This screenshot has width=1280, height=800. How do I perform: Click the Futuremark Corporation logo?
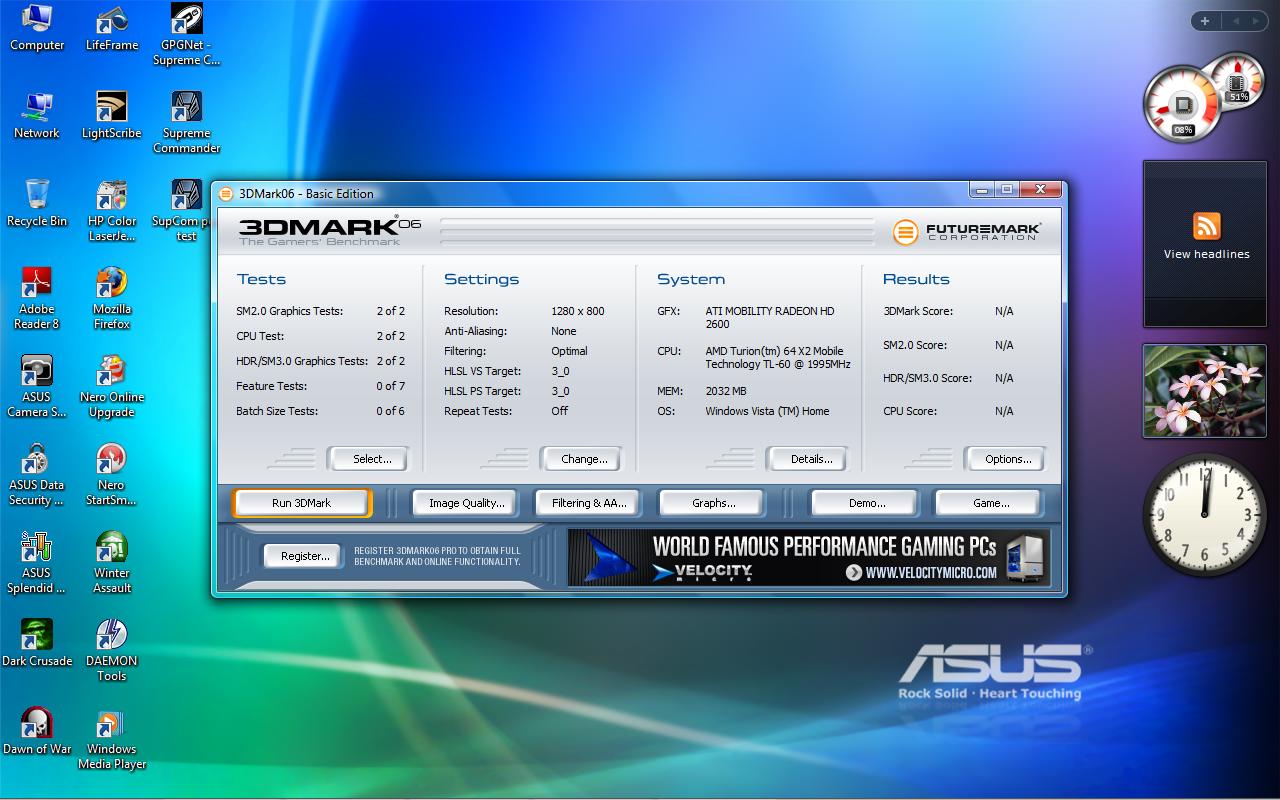966,232
